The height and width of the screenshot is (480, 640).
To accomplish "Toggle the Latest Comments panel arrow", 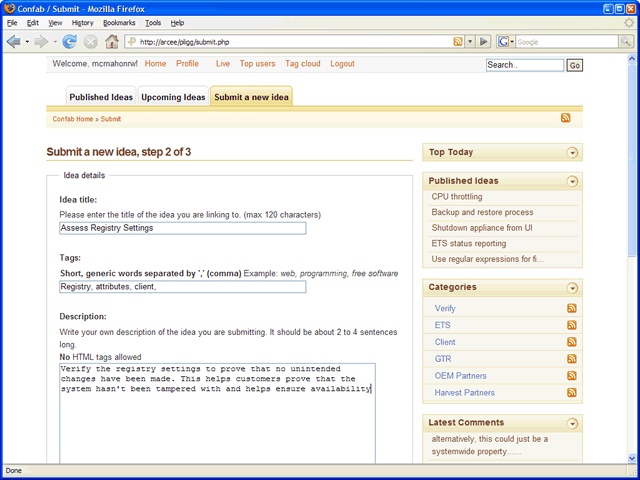I will (572, 423).
